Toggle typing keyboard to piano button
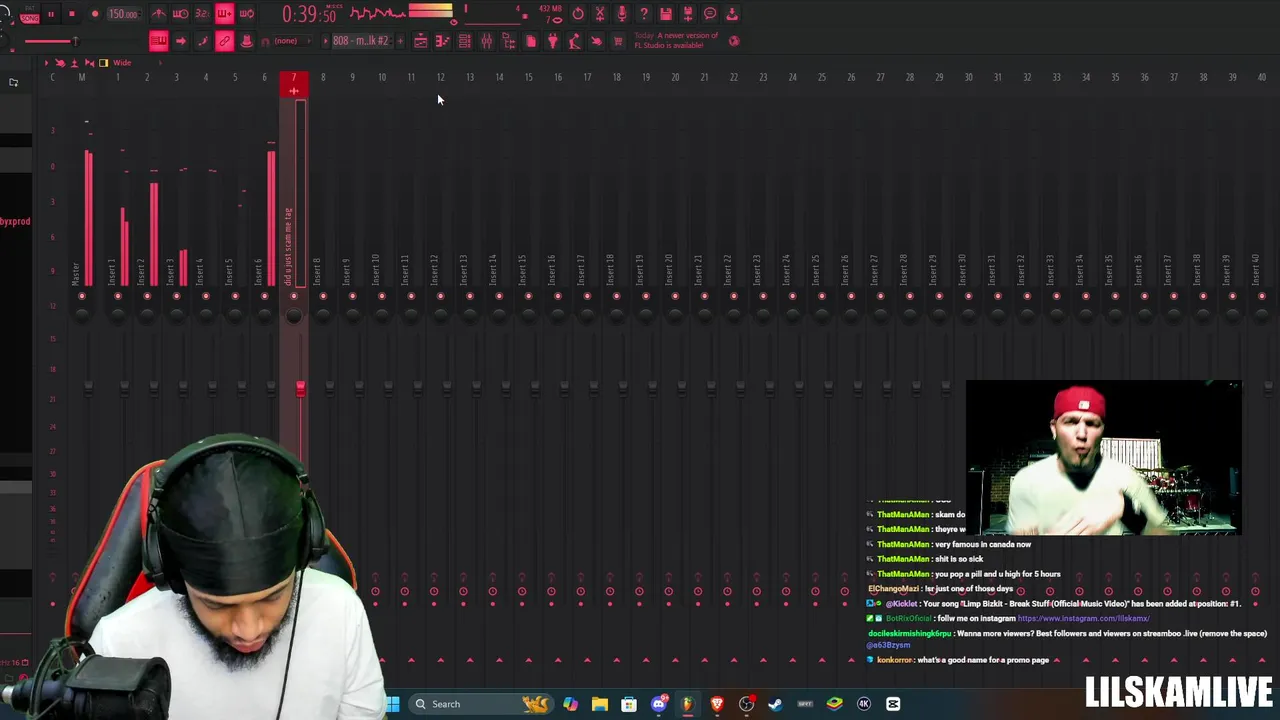Viewport: 1280px width, 720px height. point(159,41)
